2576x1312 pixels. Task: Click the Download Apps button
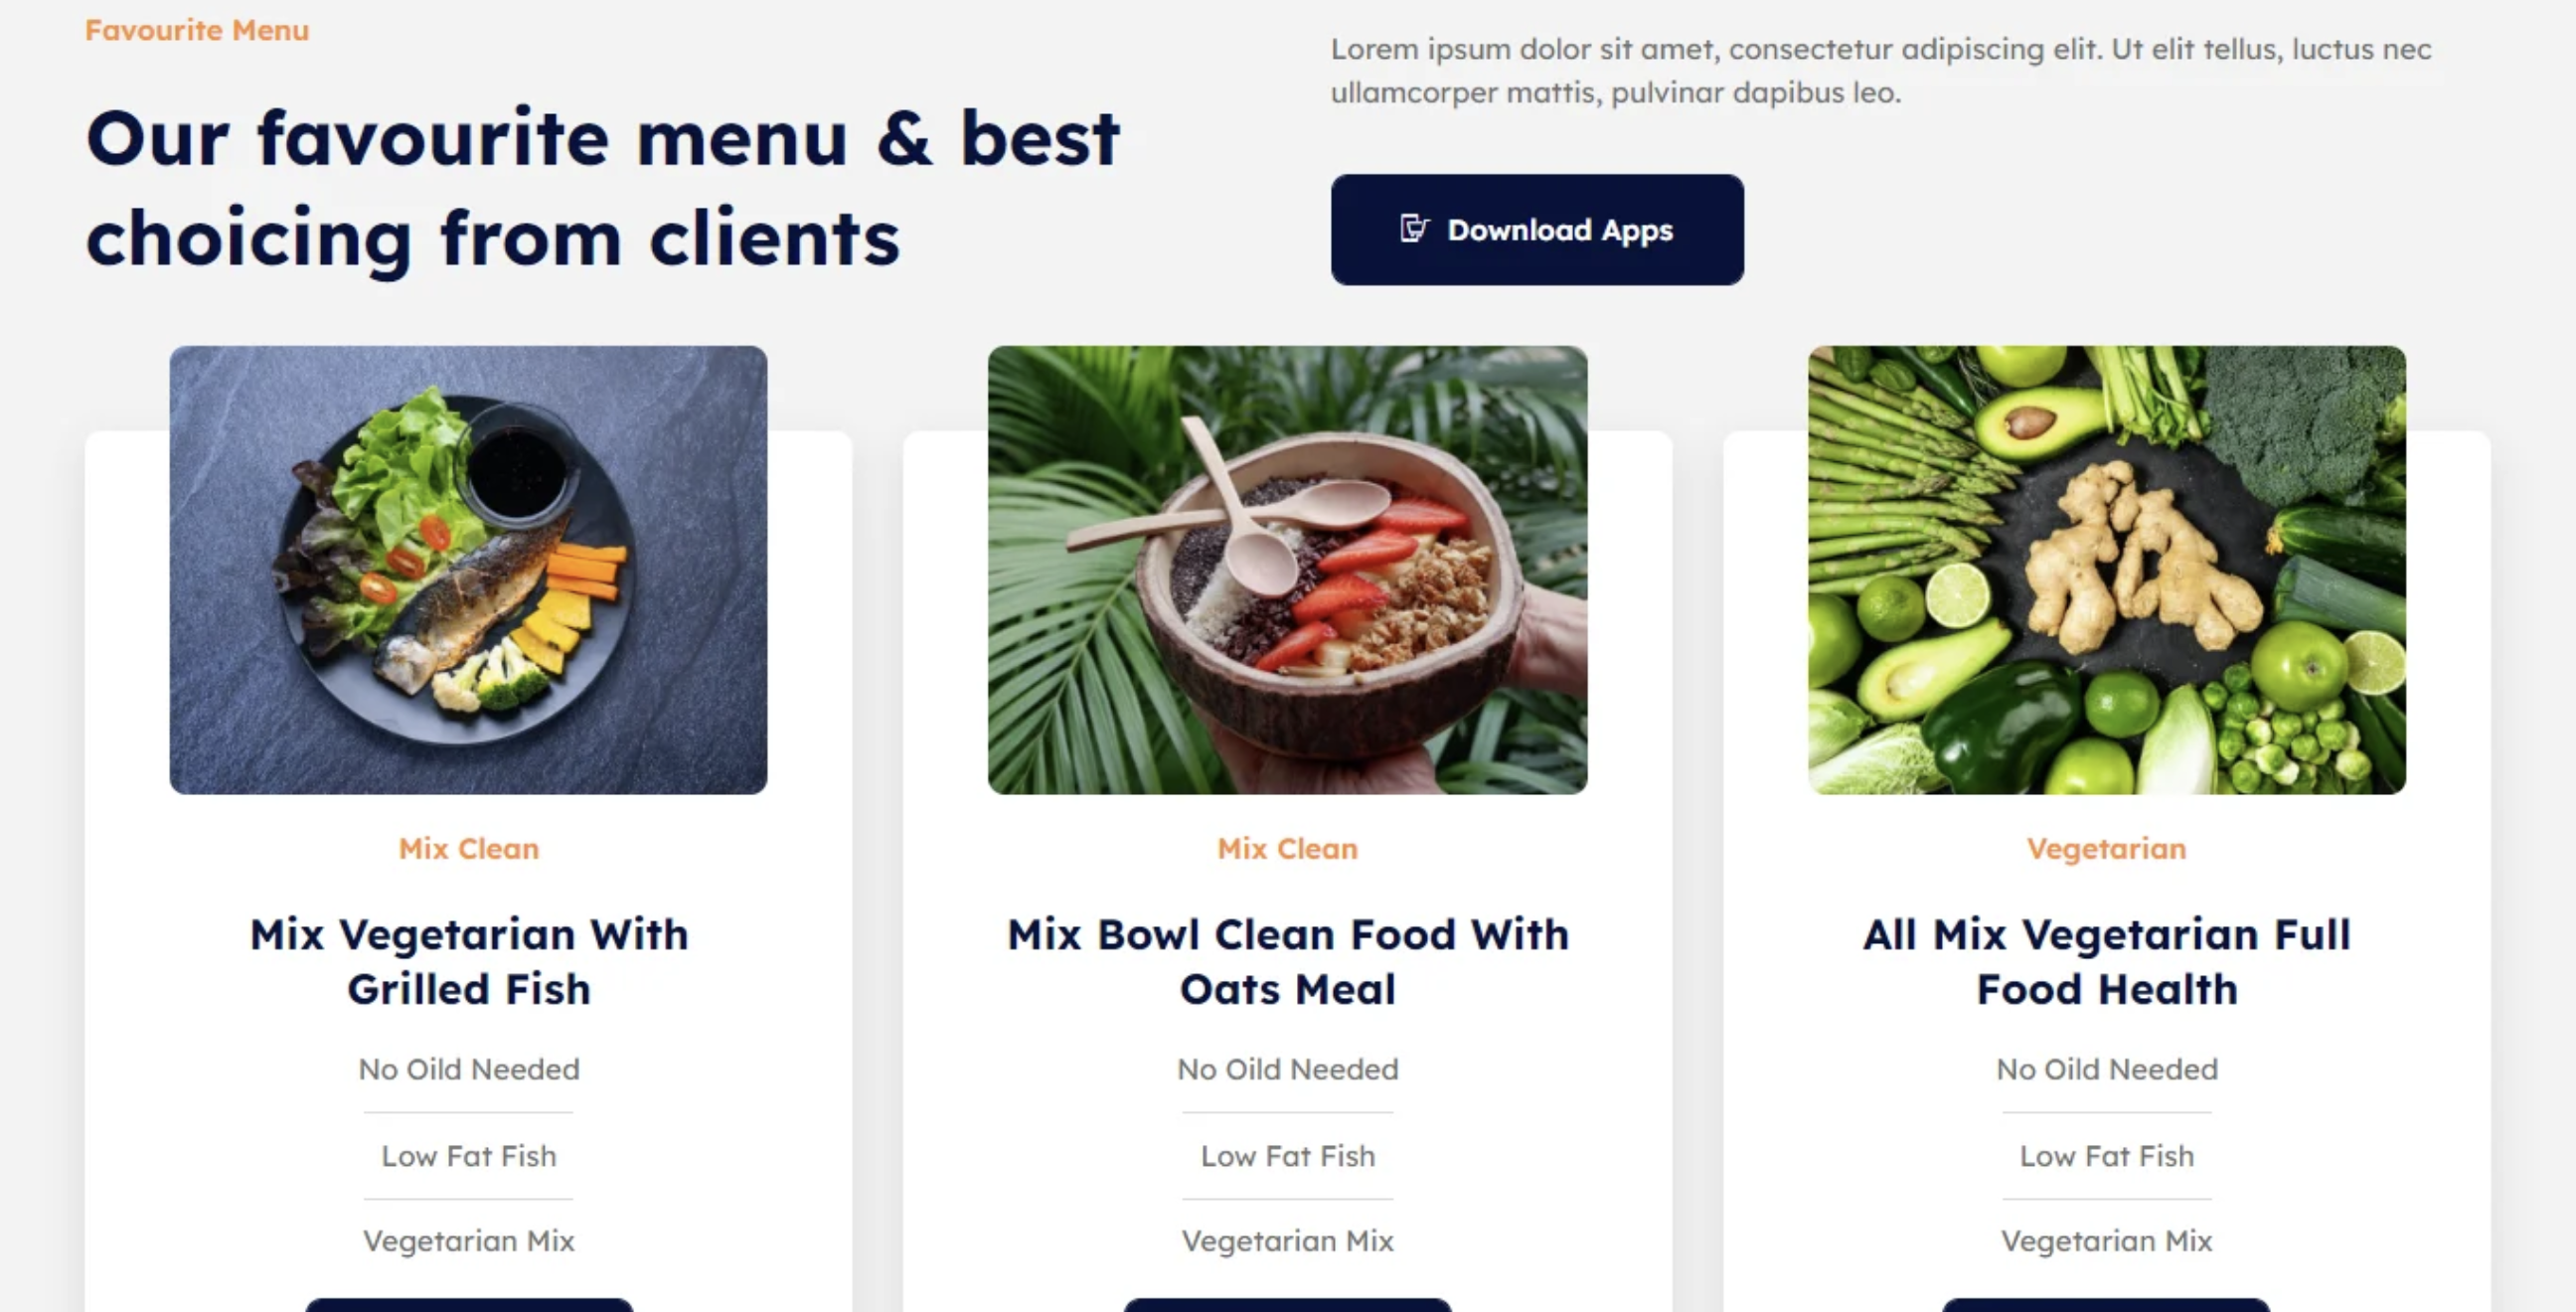click(1537, 230)
